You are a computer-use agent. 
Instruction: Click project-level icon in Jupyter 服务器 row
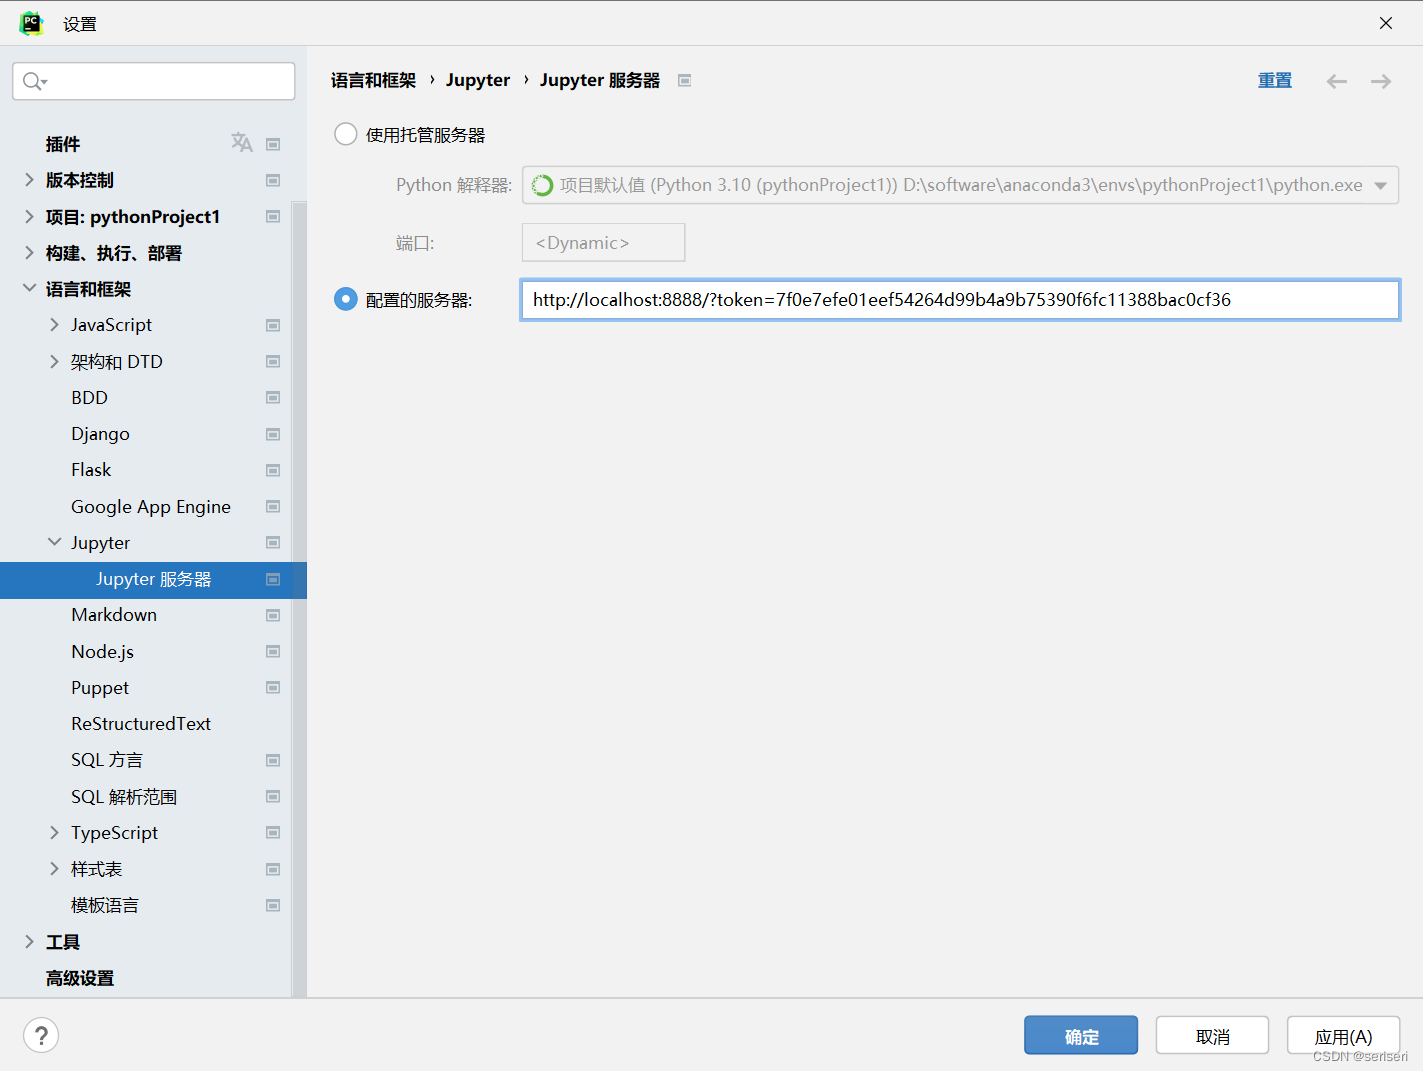[x=273, y=579]
